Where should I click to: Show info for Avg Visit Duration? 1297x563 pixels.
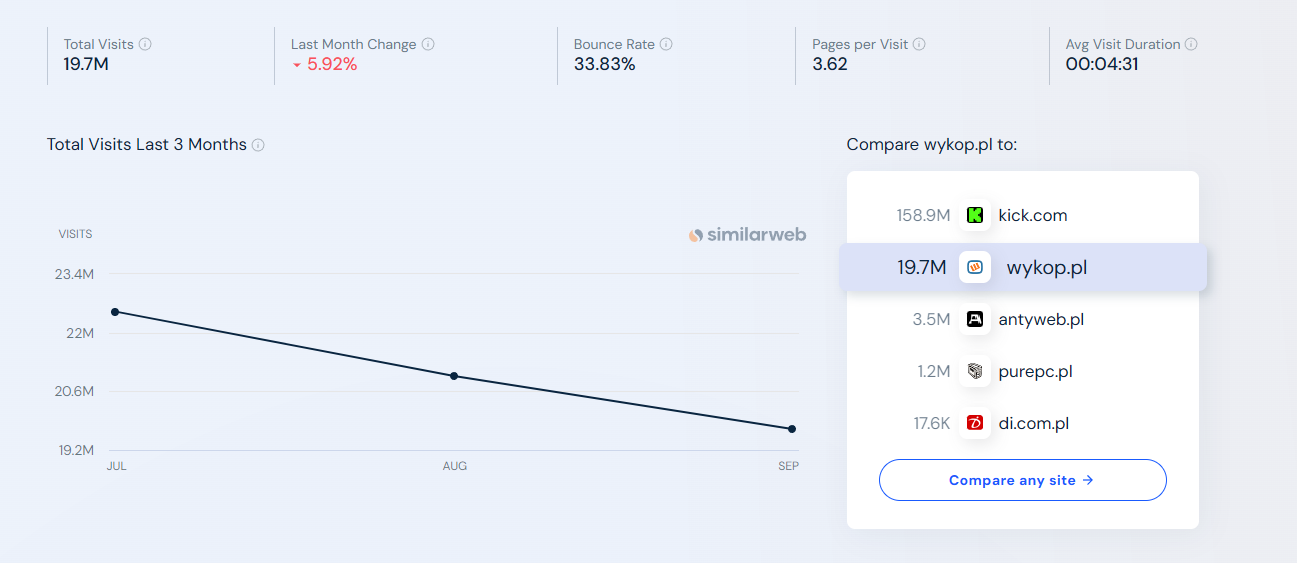tap(1191, 44)
